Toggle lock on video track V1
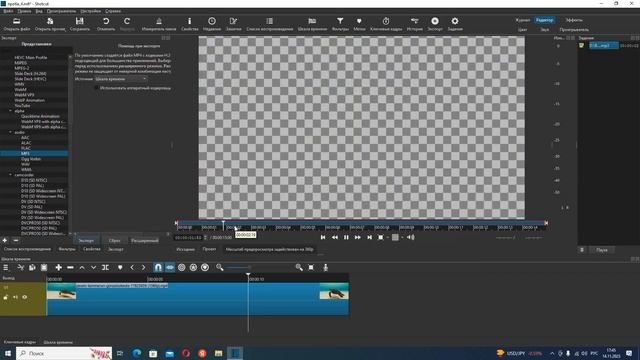640x360 pixels. tap(6, 297)
